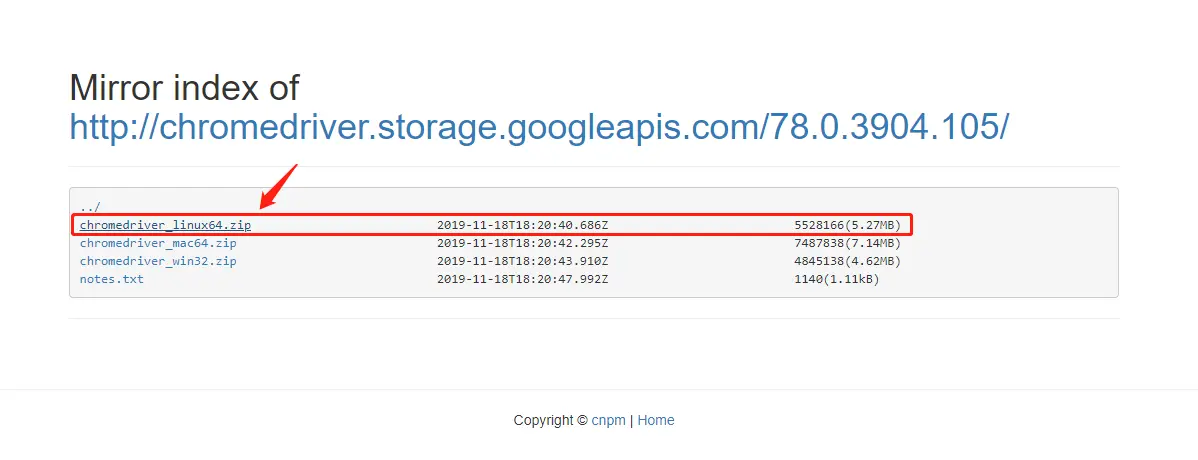Click the mac64 timestamp 2019-11-18T18:20:42.295Z
The image size is (1198, 460).
tap(522, 243)
